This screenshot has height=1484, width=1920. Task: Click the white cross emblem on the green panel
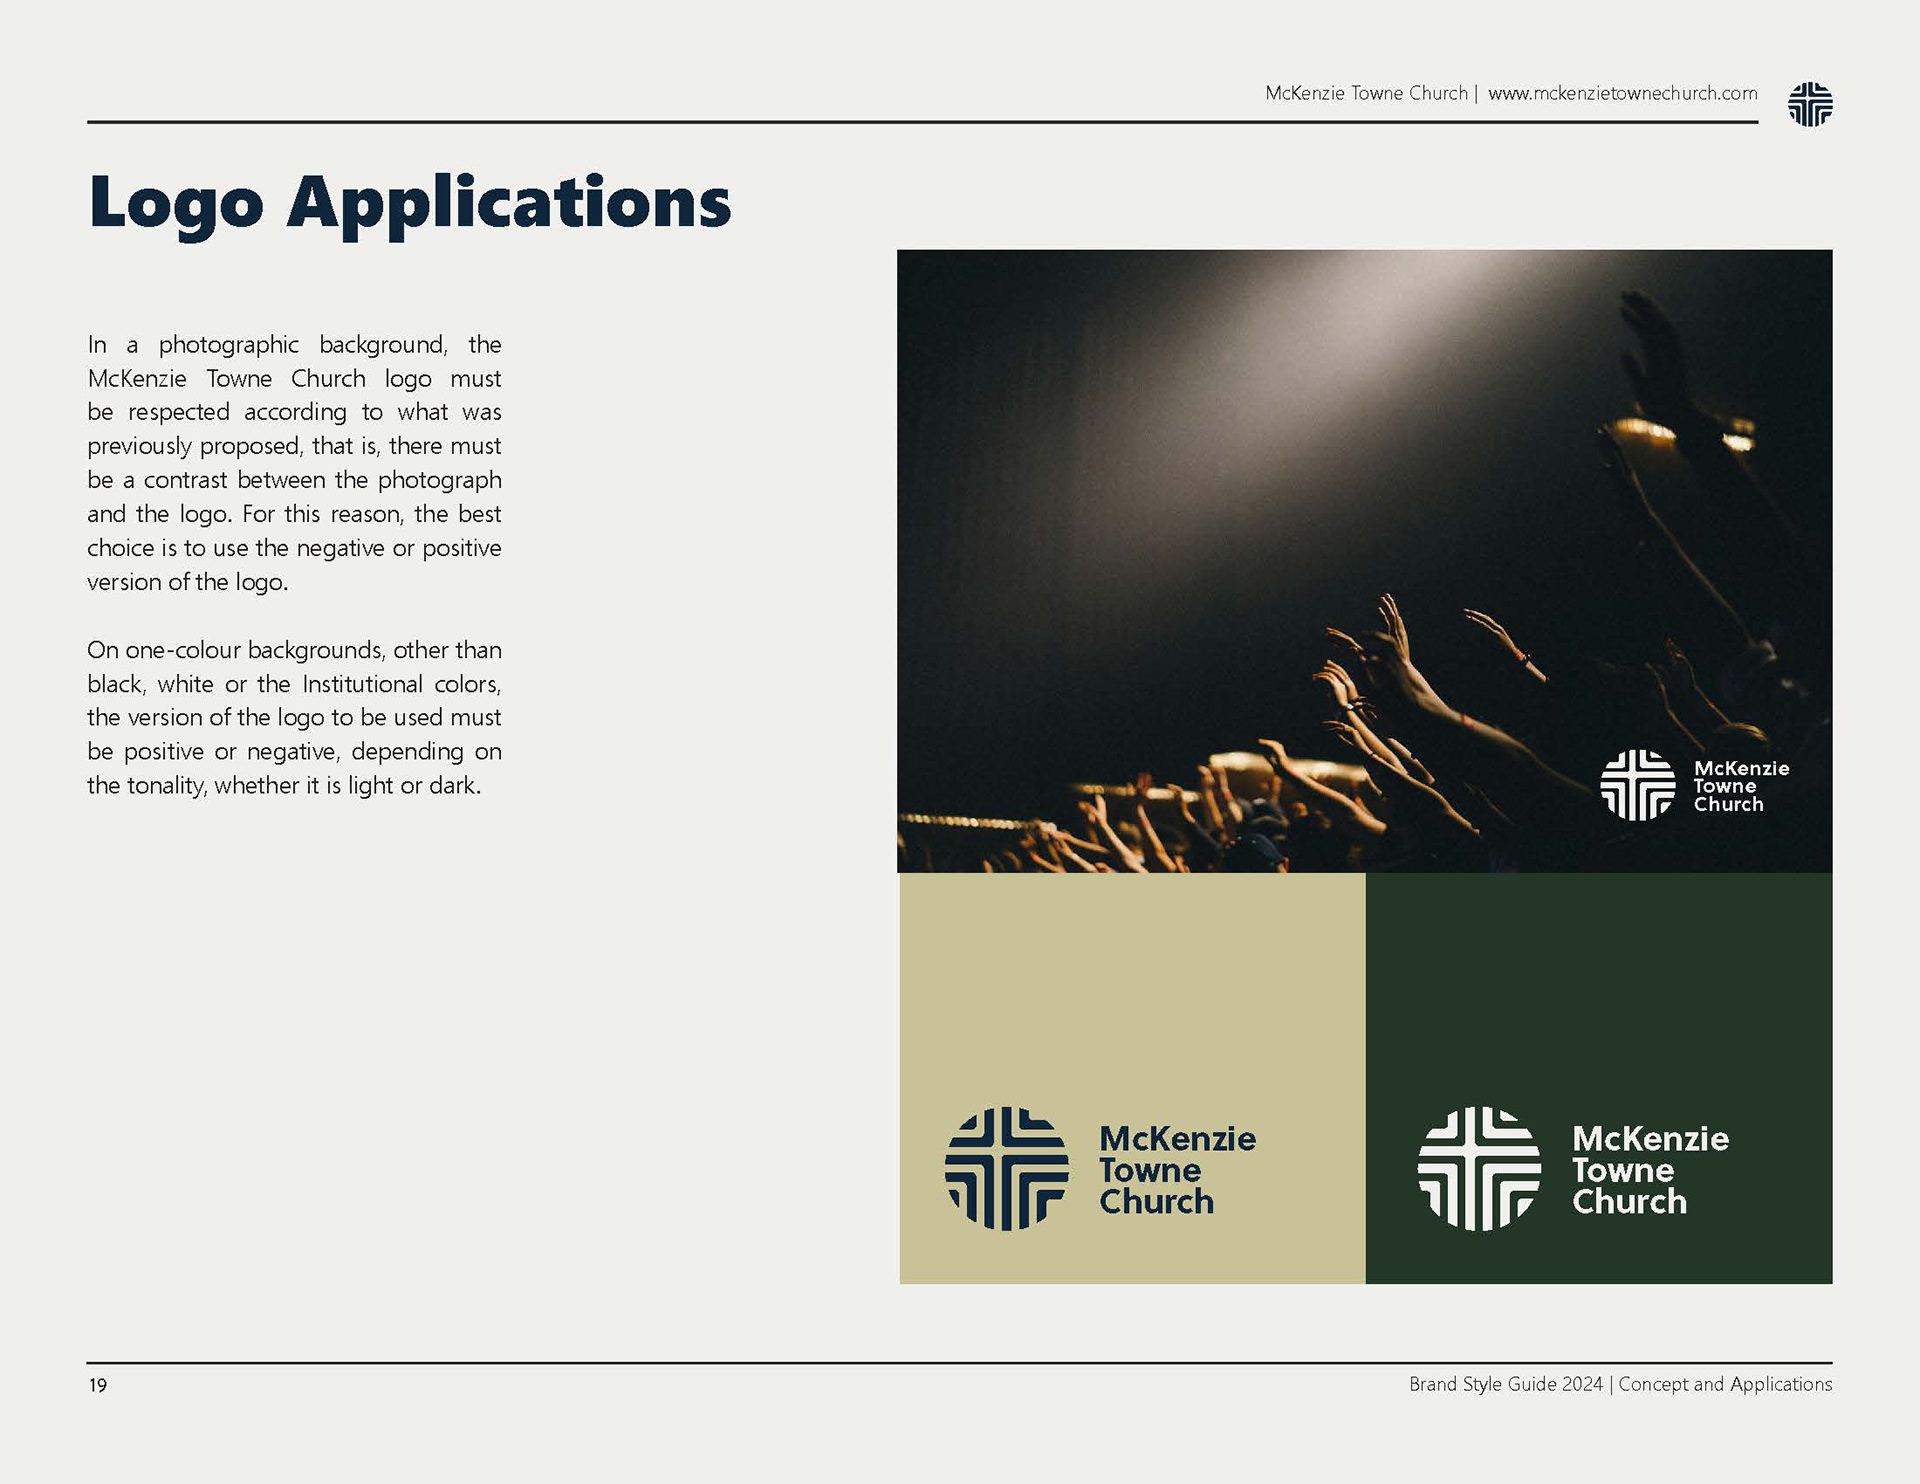pos(1479,1168)
